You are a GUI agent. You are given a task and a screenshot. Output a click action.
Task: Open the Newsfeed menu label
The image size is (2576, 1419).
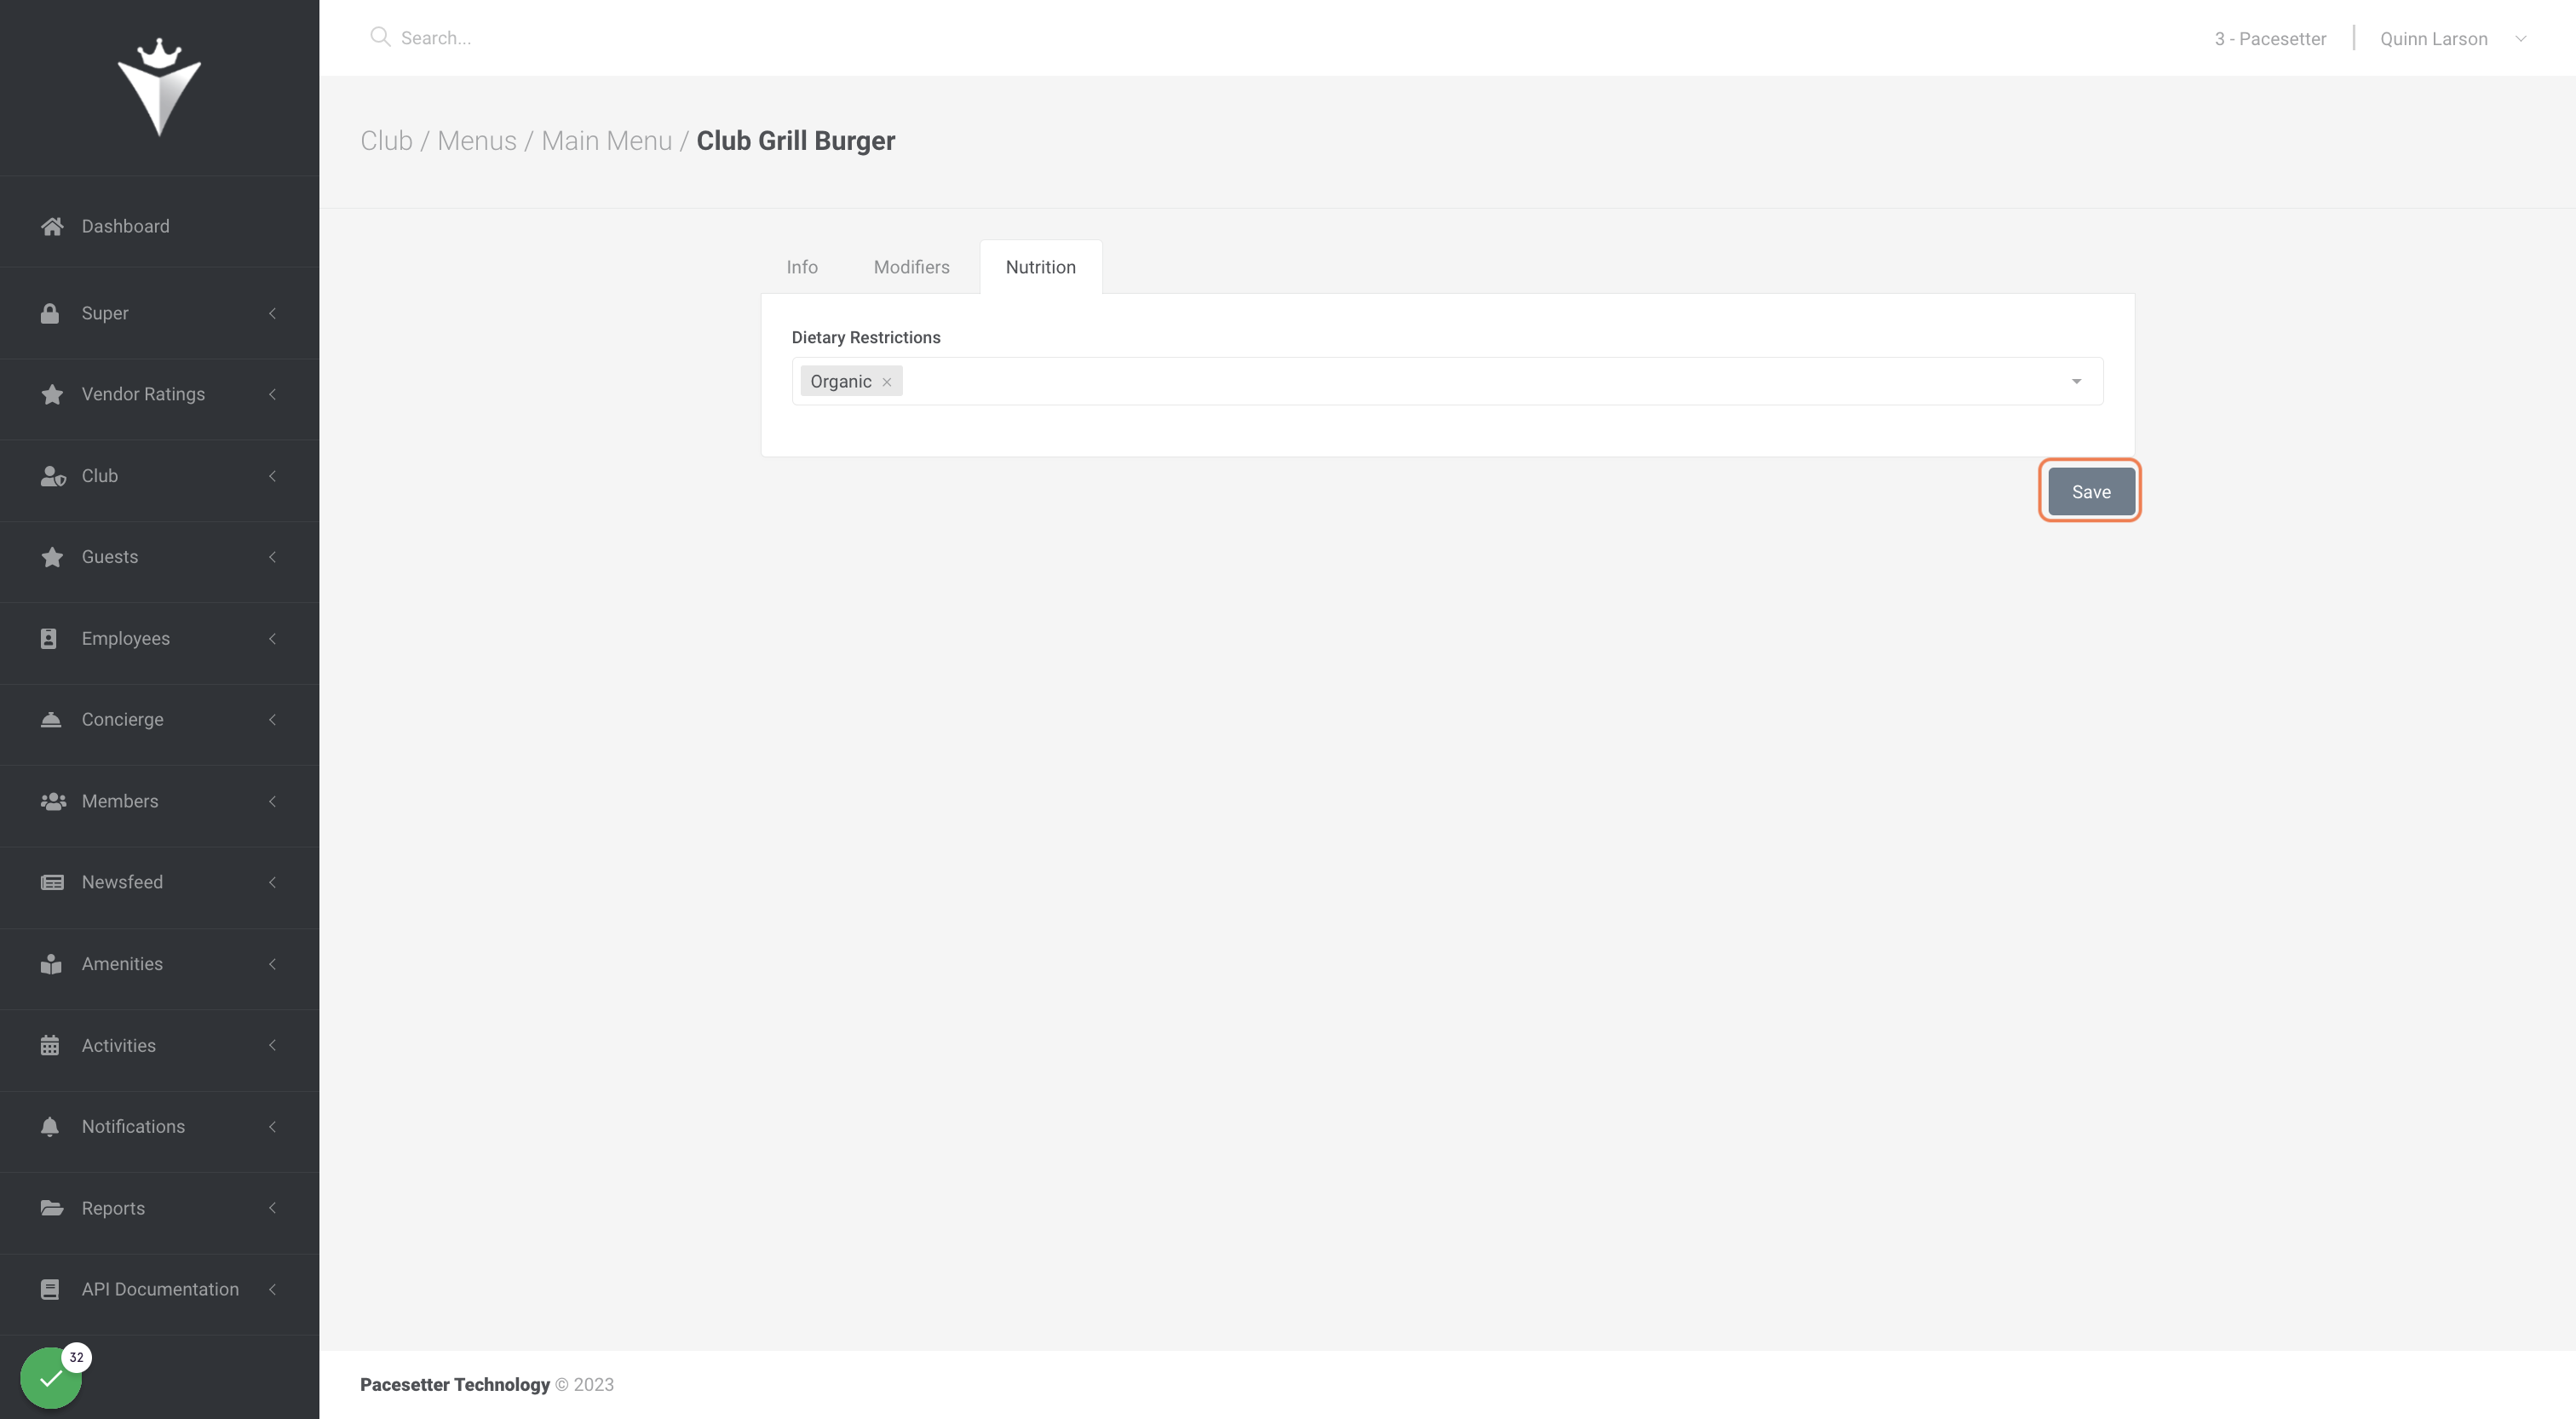(122, 882)
